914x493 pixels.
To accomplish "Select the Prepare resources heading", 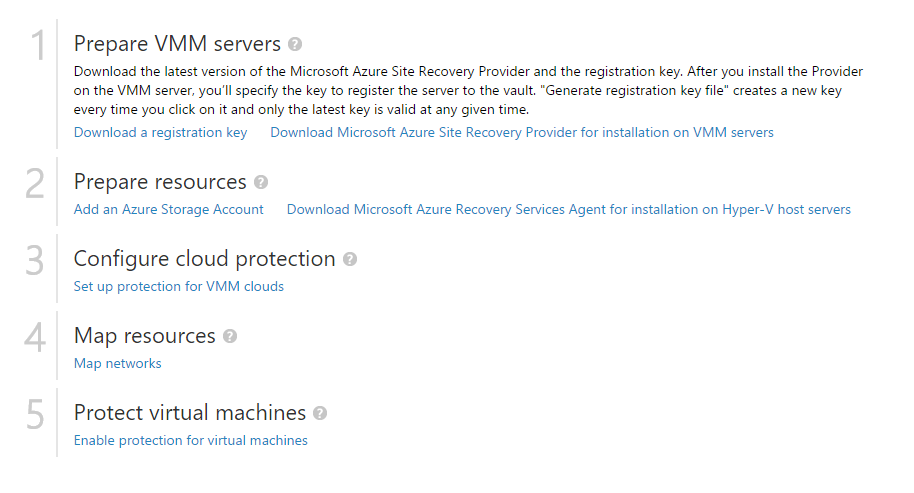I will tap(160, 182).
